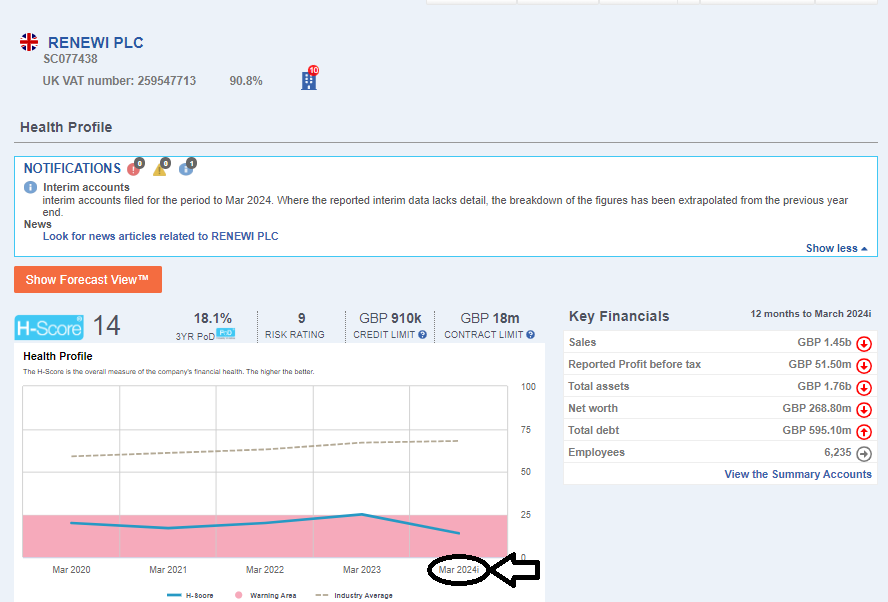
Task: Click the Key Financials heading
Action: (x=619, y=316)
